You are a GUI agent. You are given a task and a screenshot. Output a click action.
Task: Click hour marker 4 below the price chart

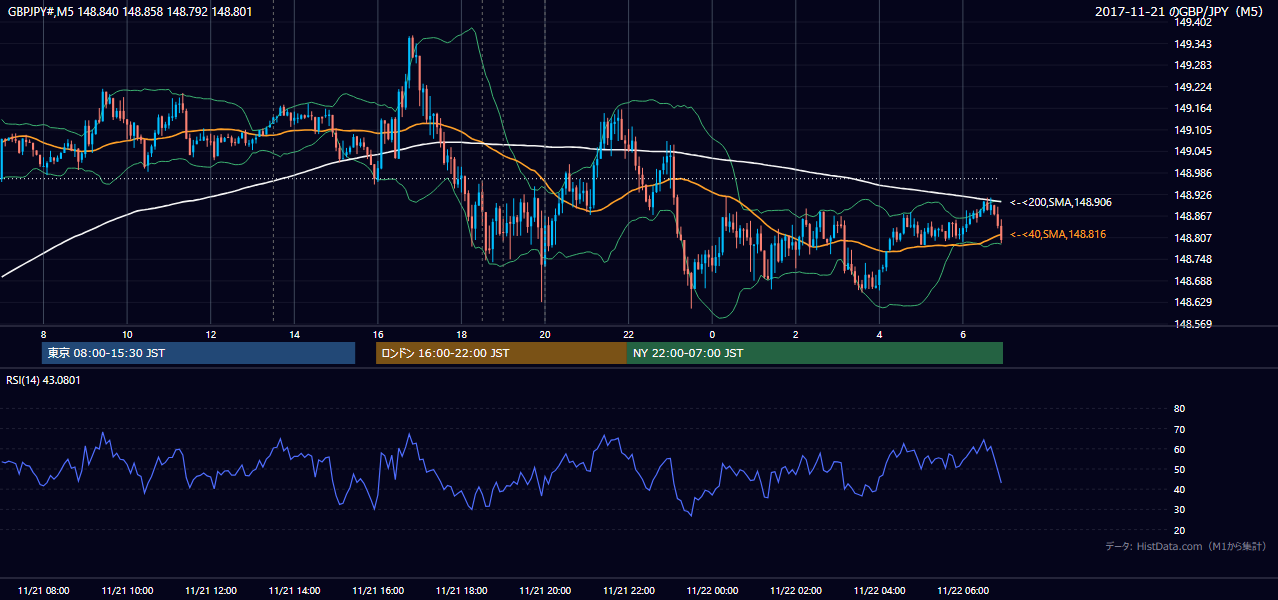880,334
